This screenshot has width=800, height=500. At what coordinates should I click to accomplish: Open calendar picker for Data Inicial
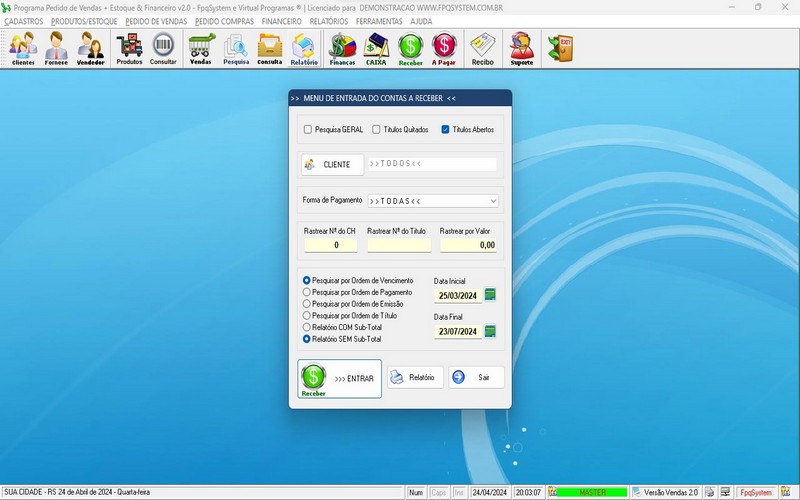pos(490,295)
